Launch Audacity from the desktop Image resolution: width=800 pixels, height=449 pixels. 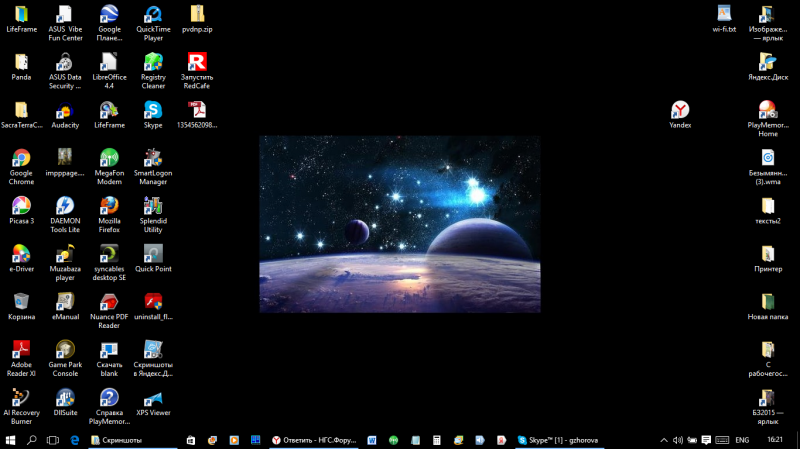(x=65, y=110)
